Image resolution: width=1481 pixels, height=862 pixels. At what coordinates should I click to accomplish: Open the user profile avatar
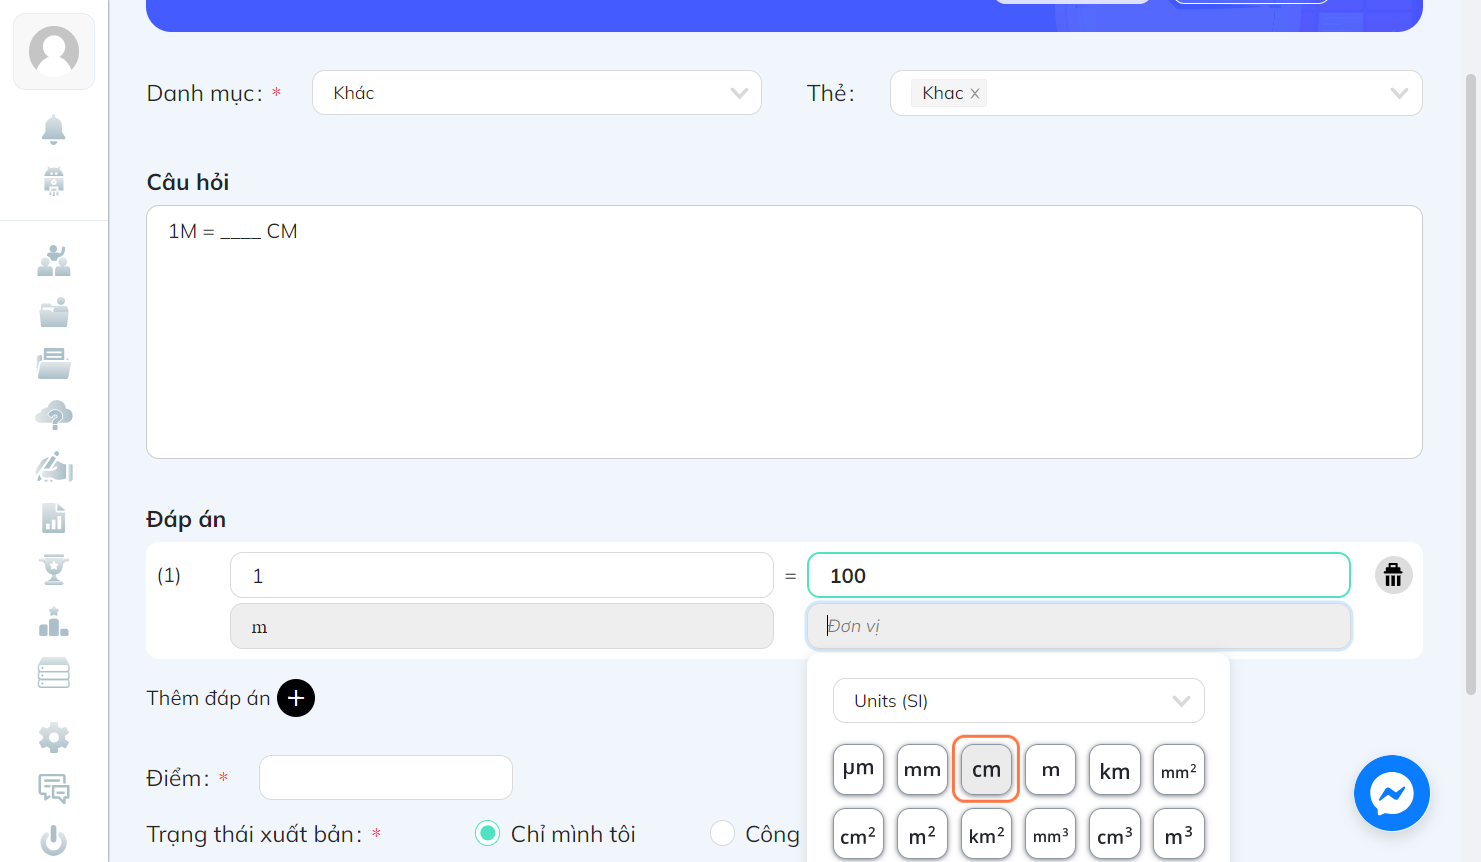[x=54, y=51]
